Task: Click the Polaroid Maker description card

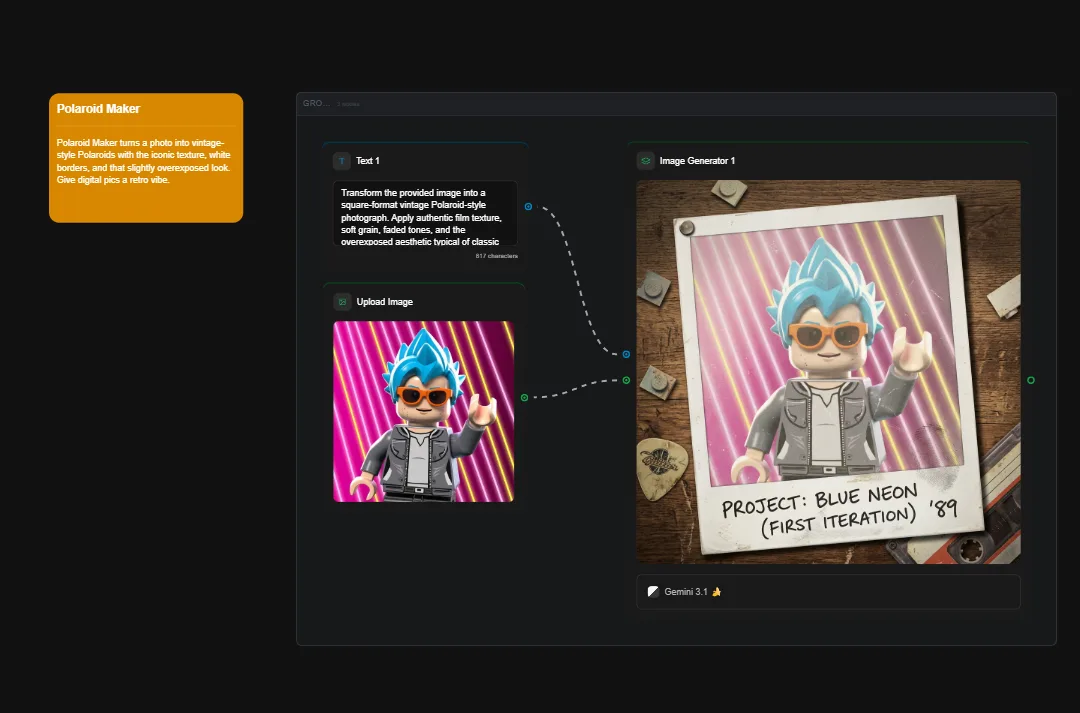Action: pyautogui.click(x=145, y=160)
